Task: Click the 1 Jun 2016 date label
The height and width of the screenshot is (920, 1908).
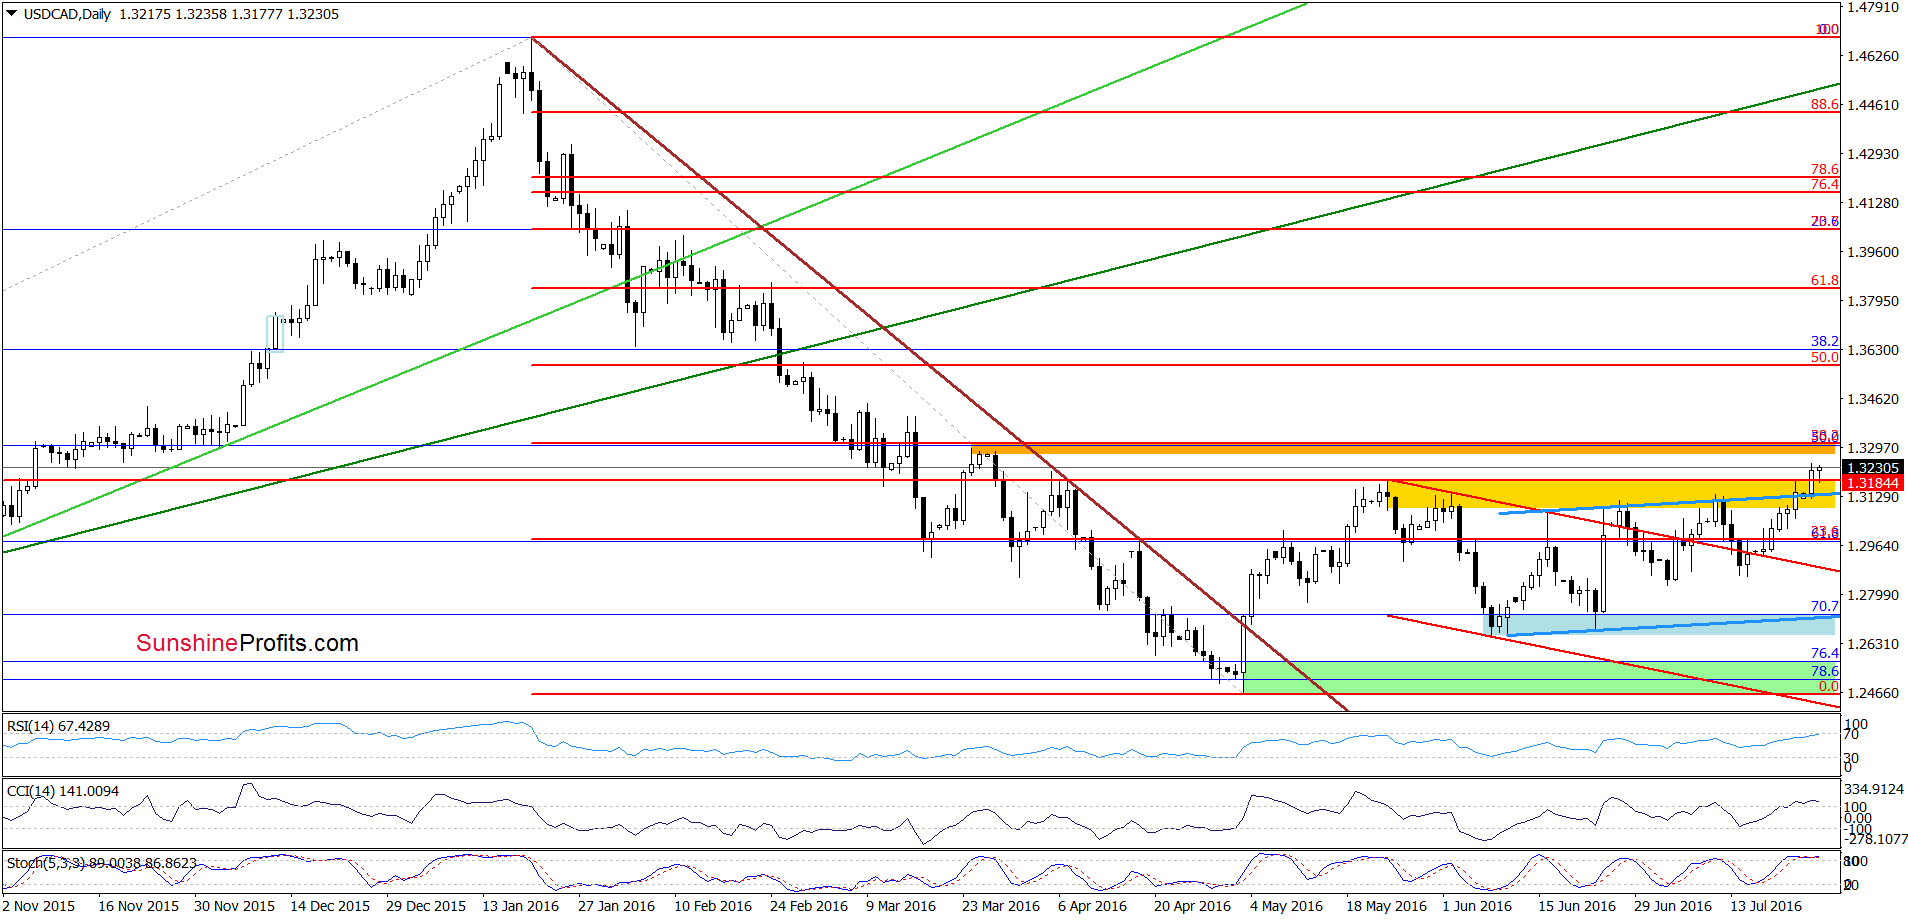Action: [1477, 906]
